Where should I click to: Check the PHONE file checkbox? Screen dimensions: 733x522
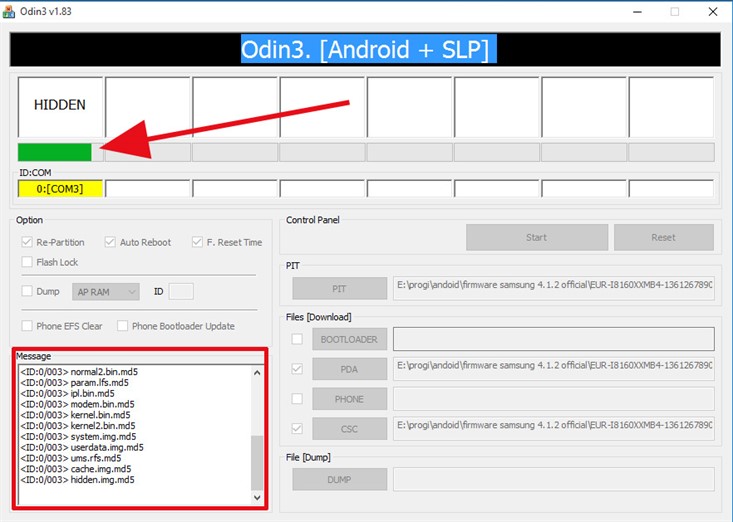[297, 399]
